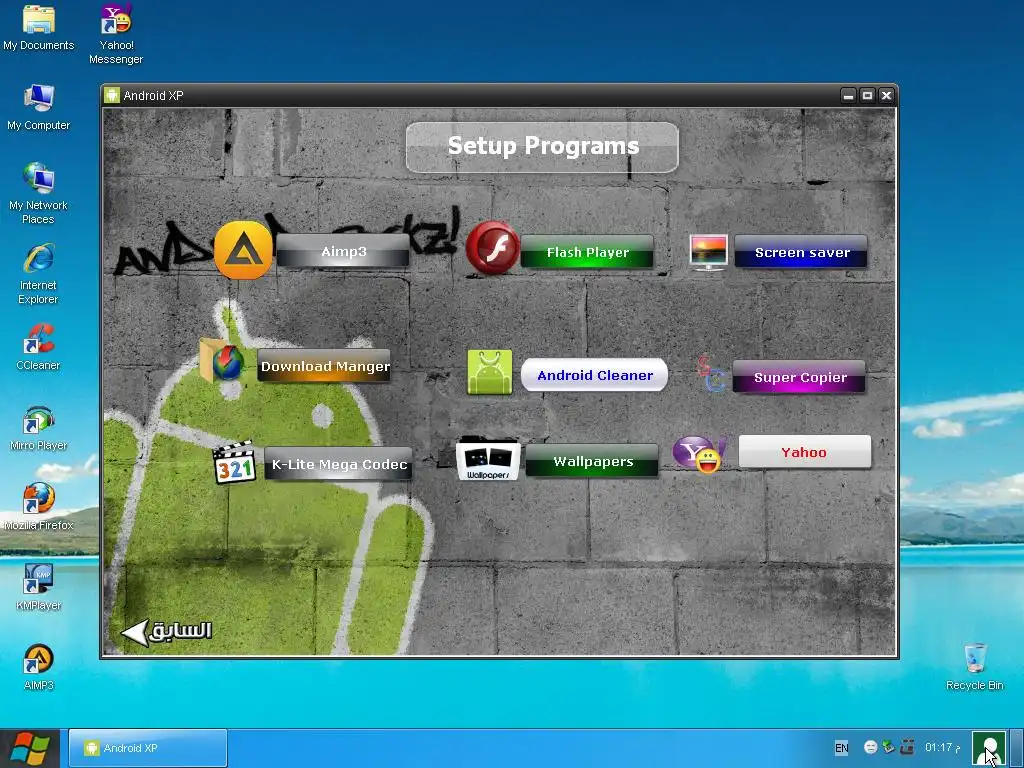Click the orange Aimp3 triangle icon
Image resolution: width=1024 pixels, height=768 pixels.
tap(243, 250)
